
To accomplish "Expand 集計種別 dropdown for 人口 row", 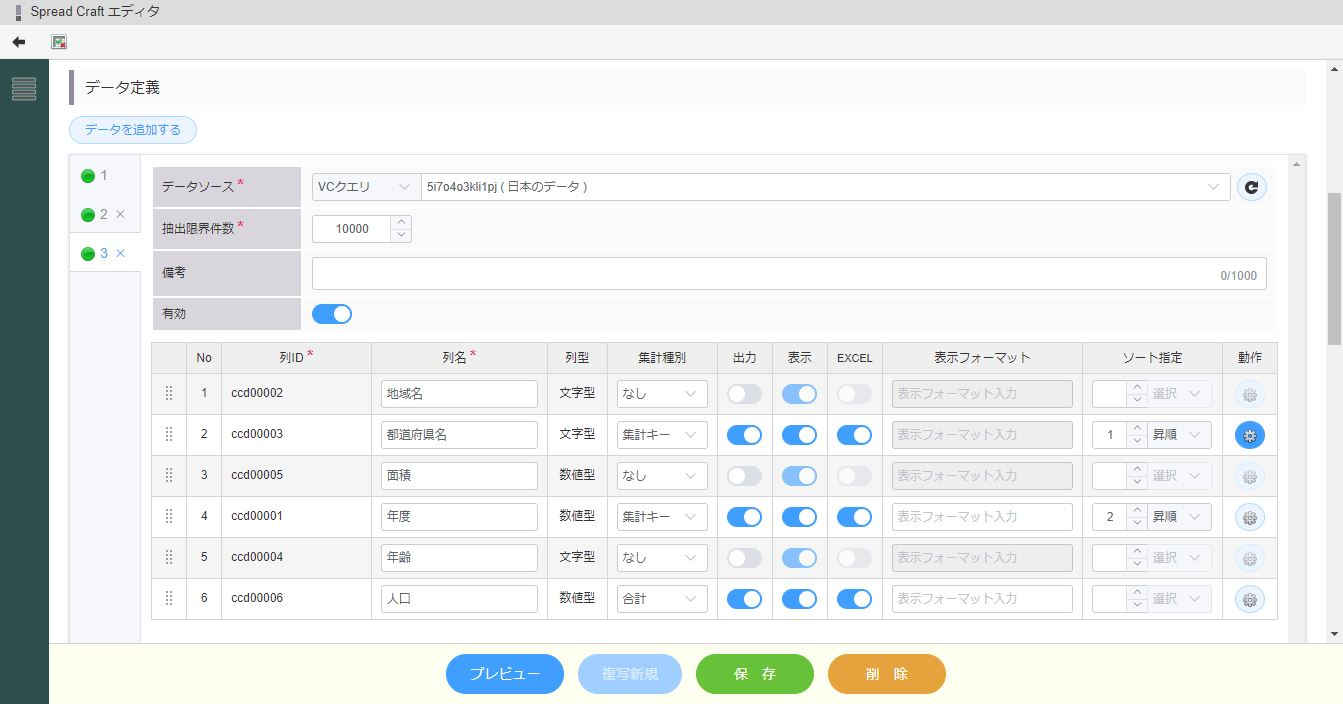I will point(662,599).
